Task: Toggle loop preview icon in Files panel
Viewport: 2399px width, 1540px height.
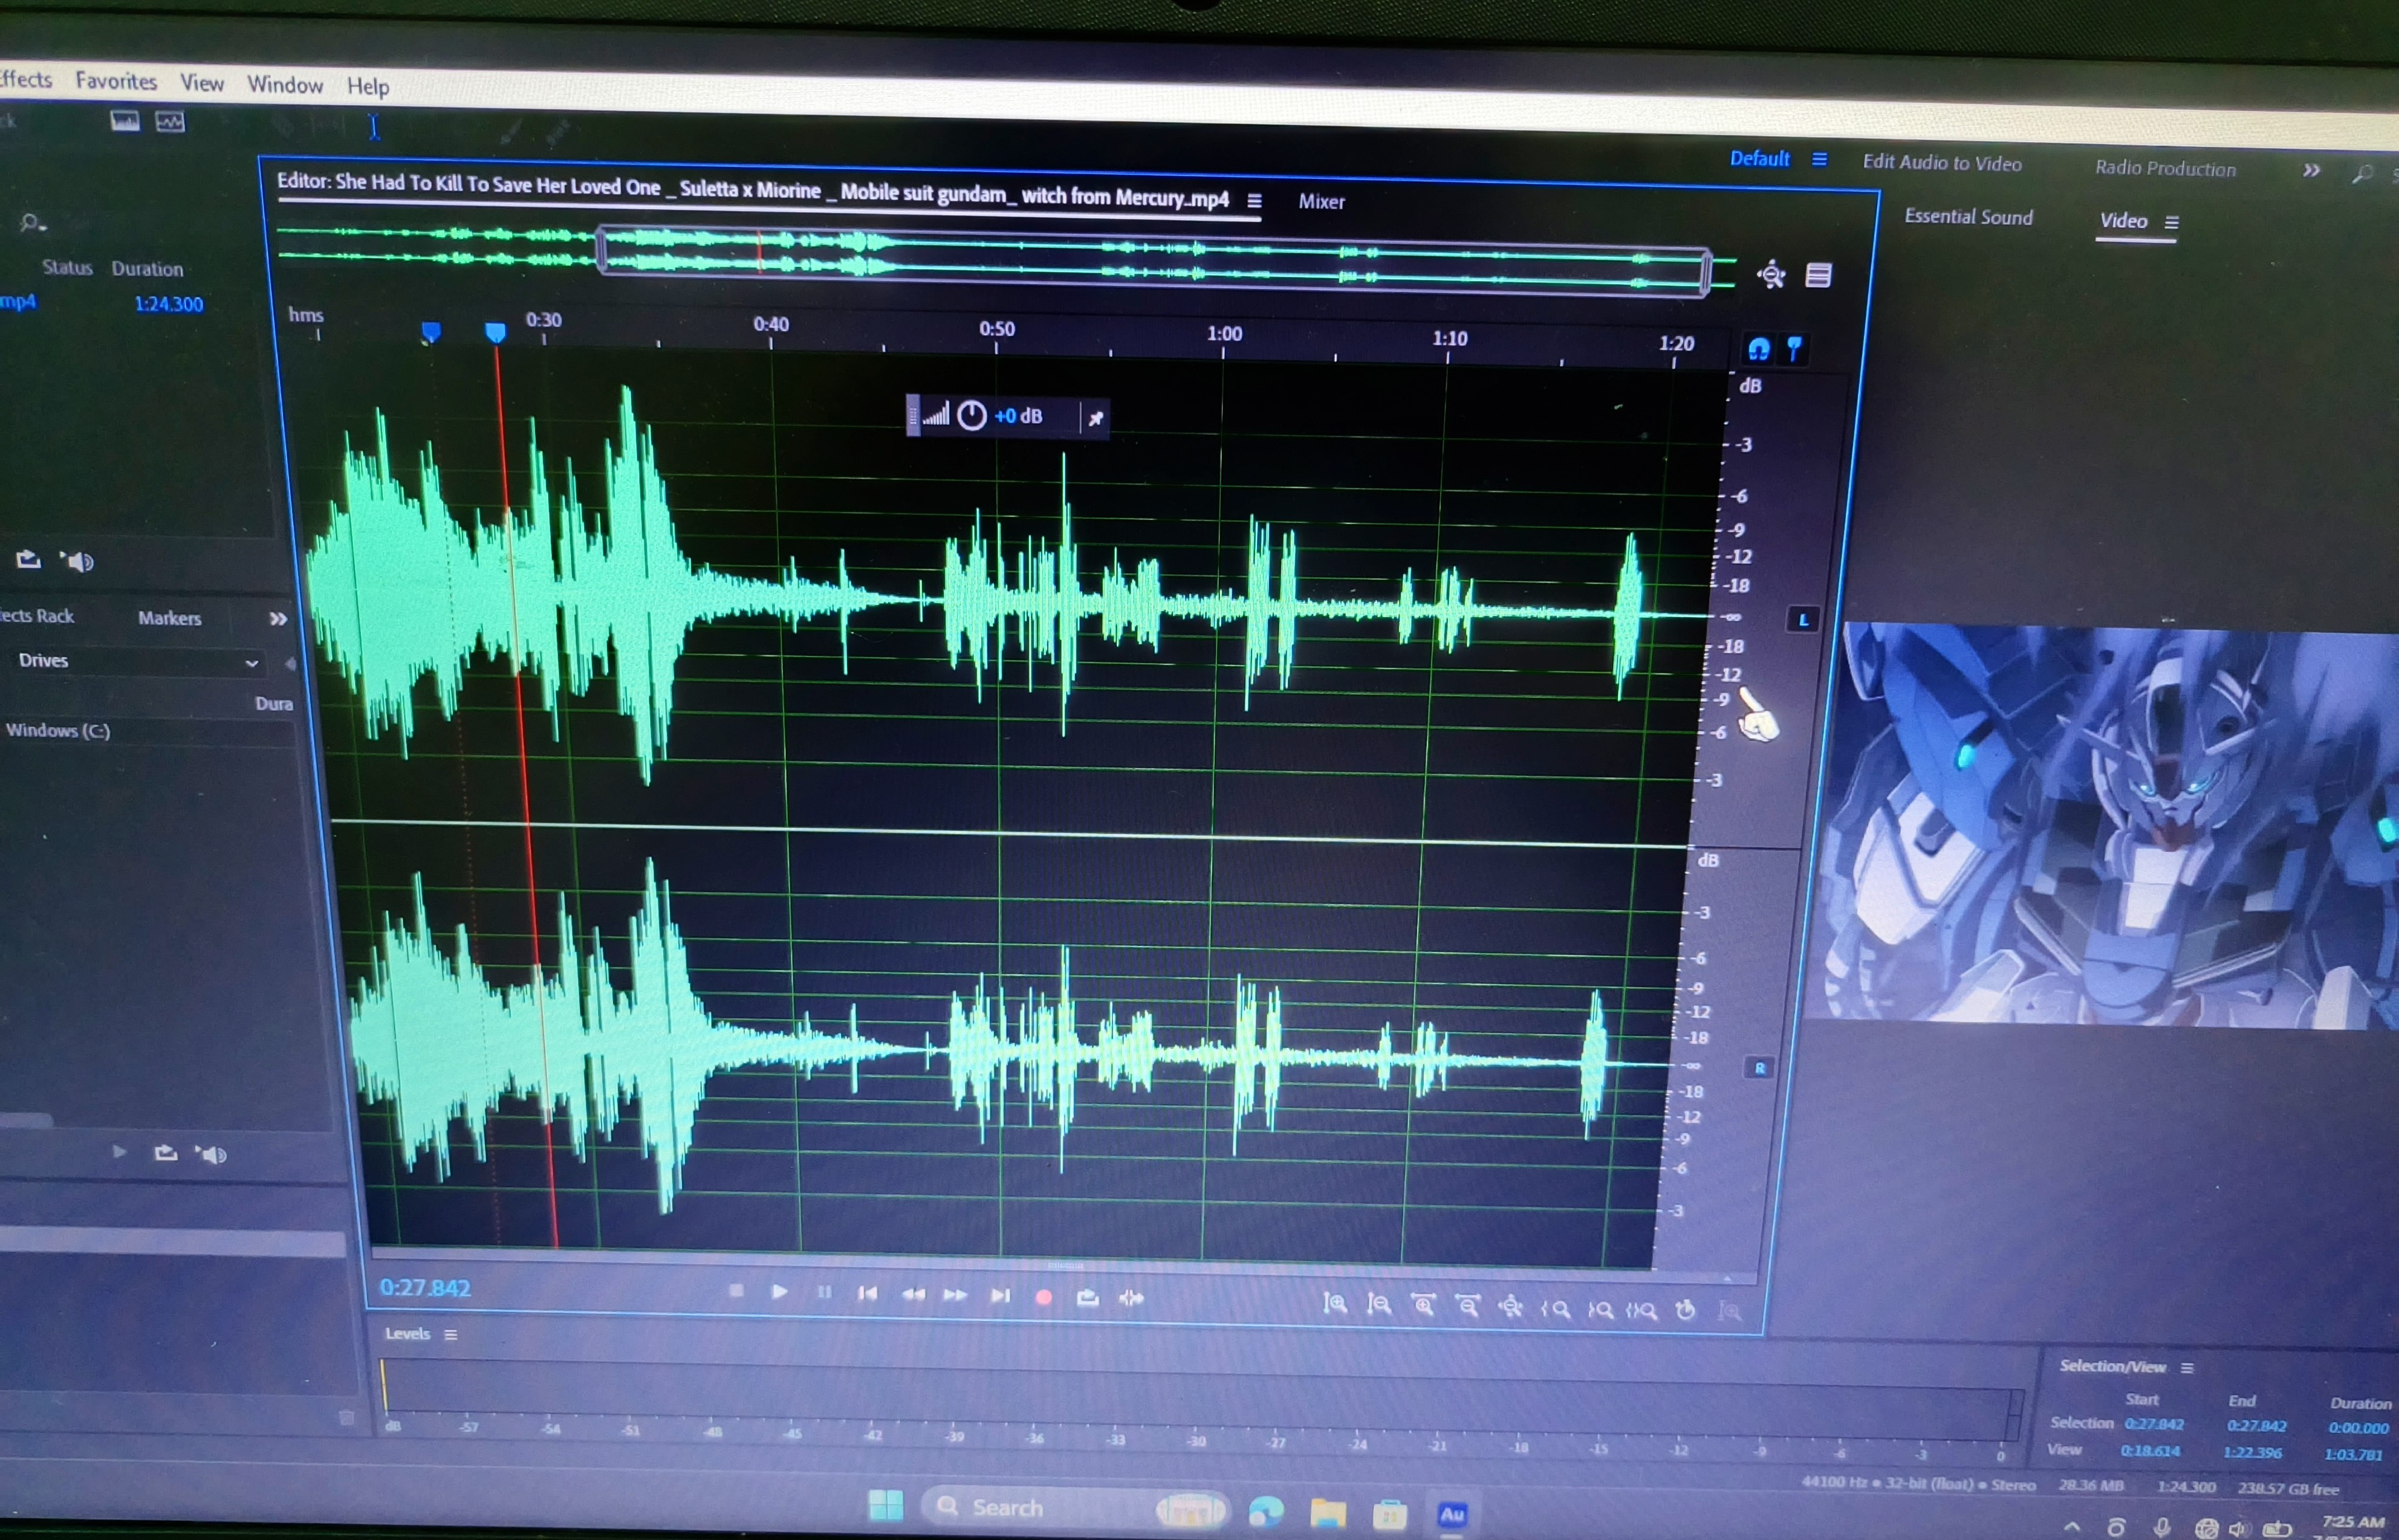Action: point(28,559)
